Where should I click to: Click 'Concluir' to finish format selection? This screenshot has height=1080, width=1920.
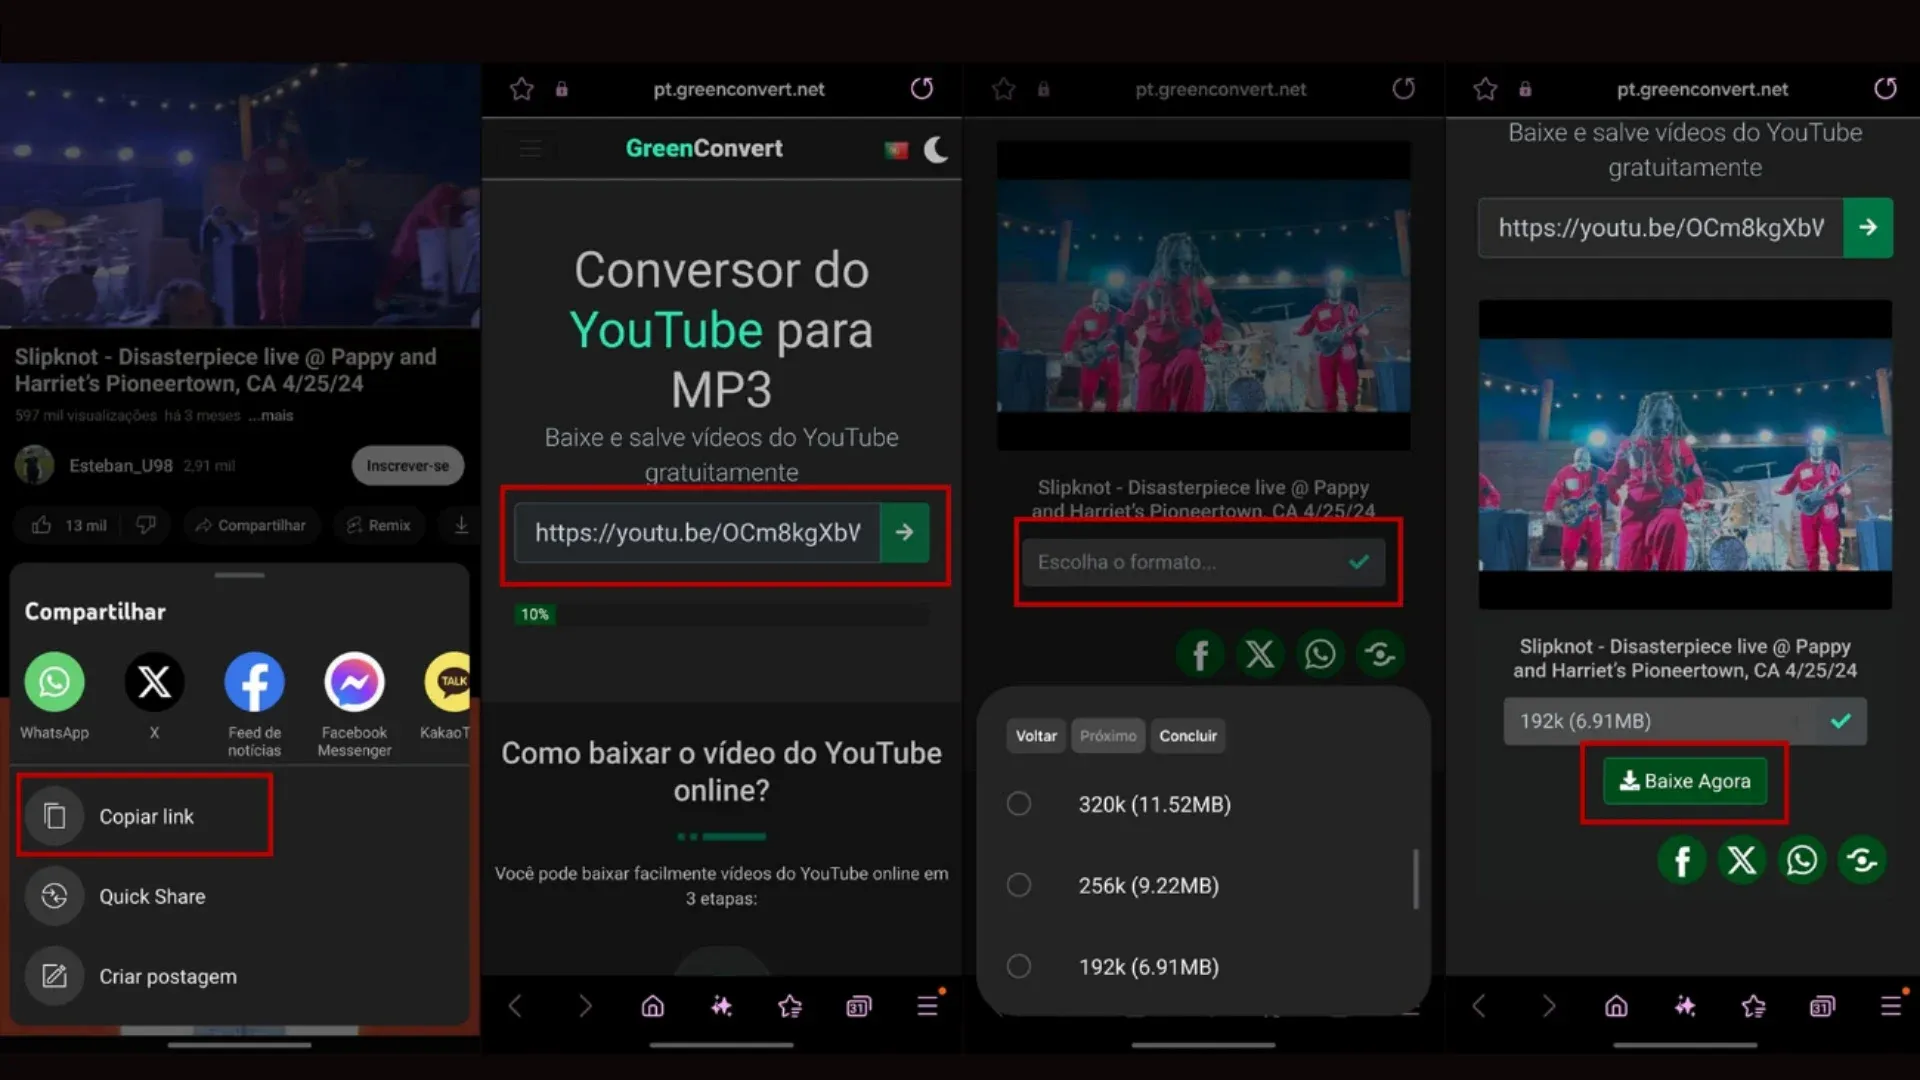pos(1188,735)
